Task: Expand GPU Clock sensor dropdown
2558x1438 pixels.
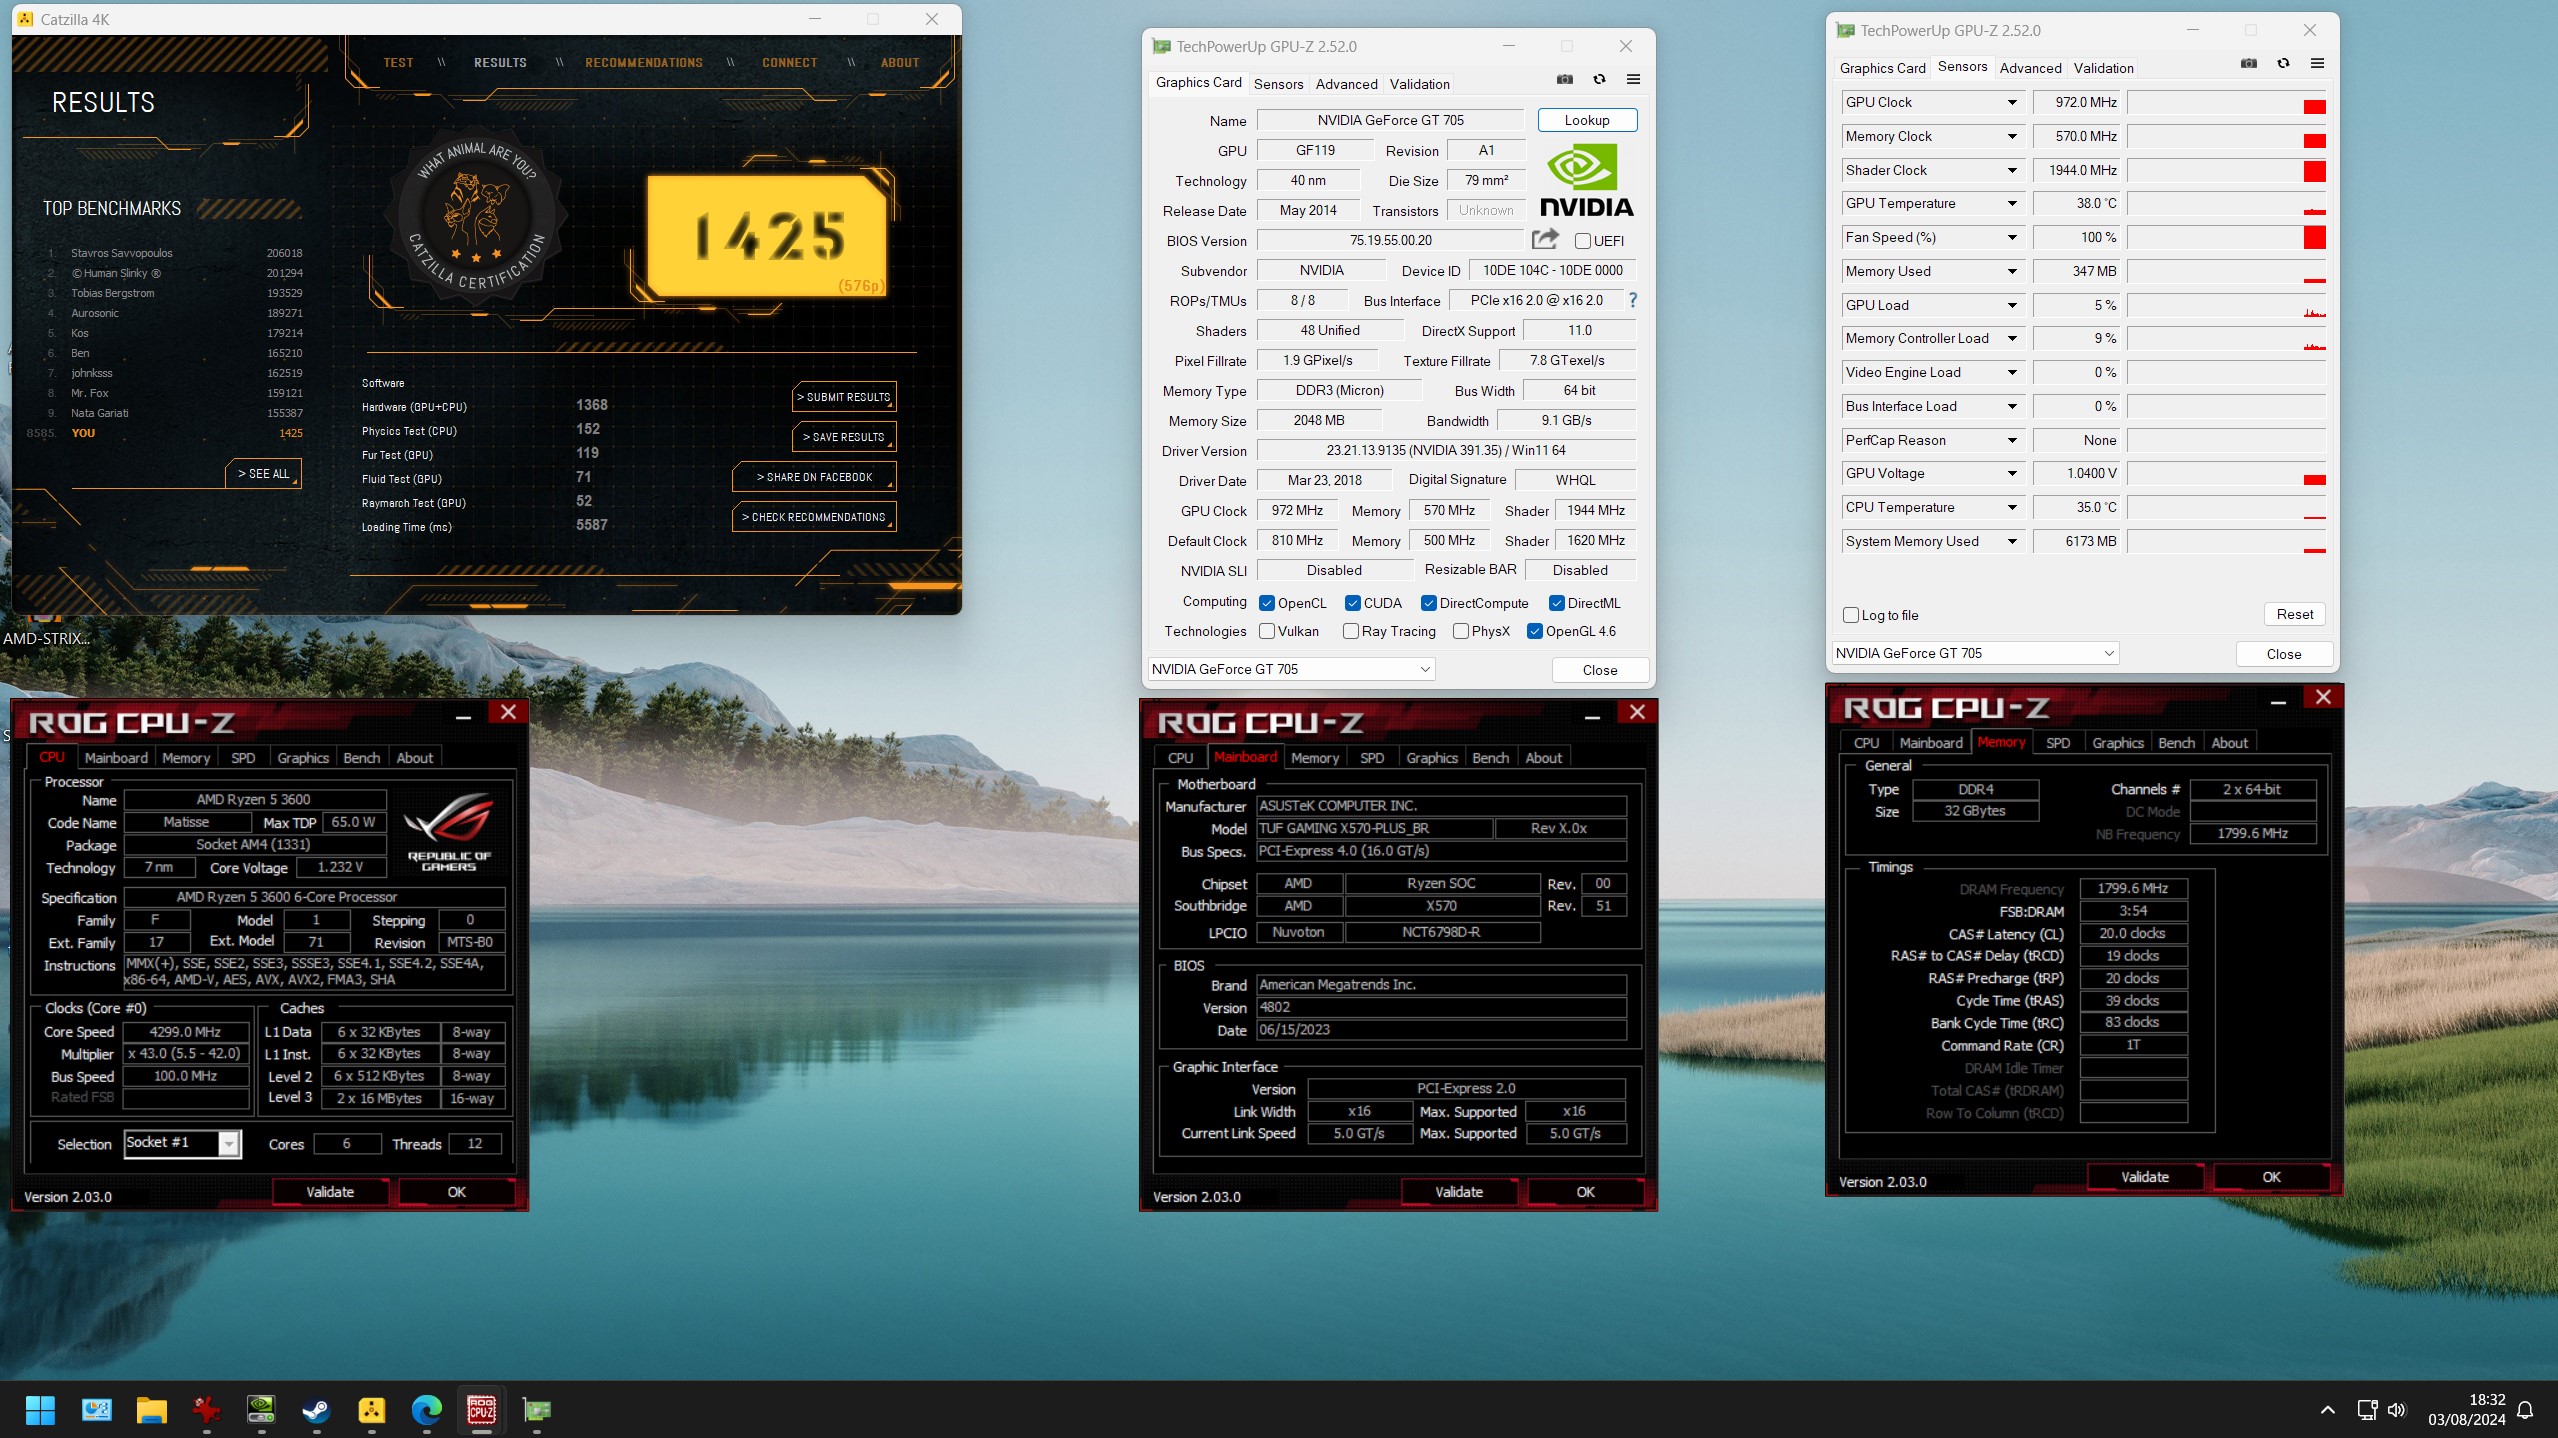Action: [x=2012, y=102]
